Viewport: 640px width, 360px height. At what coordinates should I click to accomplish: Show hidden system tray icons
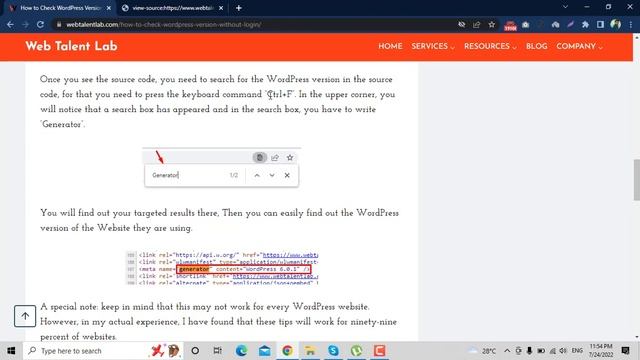pyautogui.click(x=507, y=351)
